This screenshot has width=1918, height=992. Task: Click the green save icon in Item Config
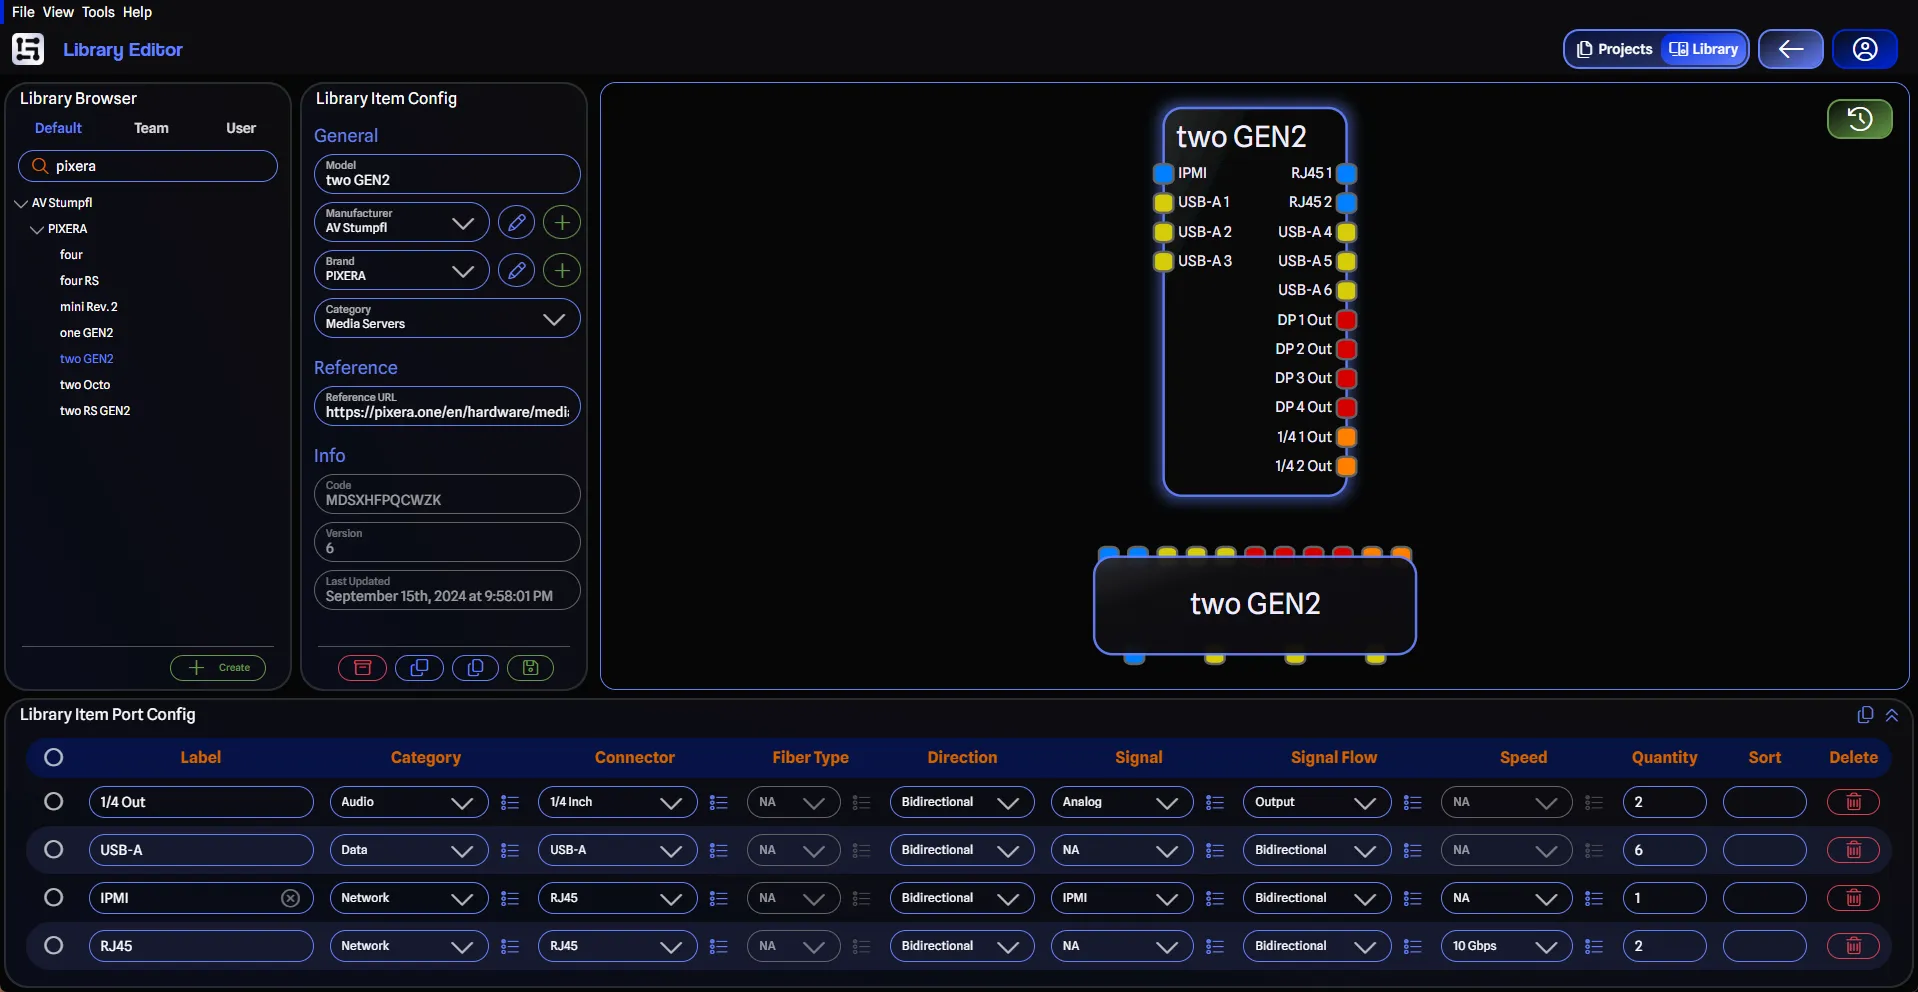530,668
